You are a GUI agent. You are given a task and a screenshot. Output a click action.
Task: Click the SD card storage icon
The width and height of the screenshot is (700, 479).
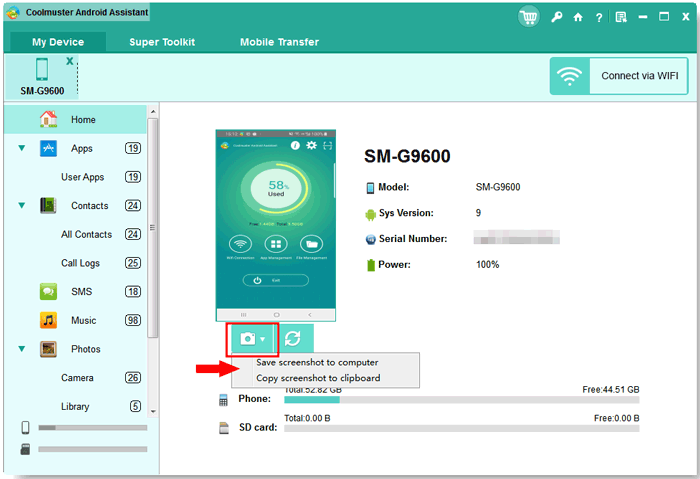click(x=224, y=428)
